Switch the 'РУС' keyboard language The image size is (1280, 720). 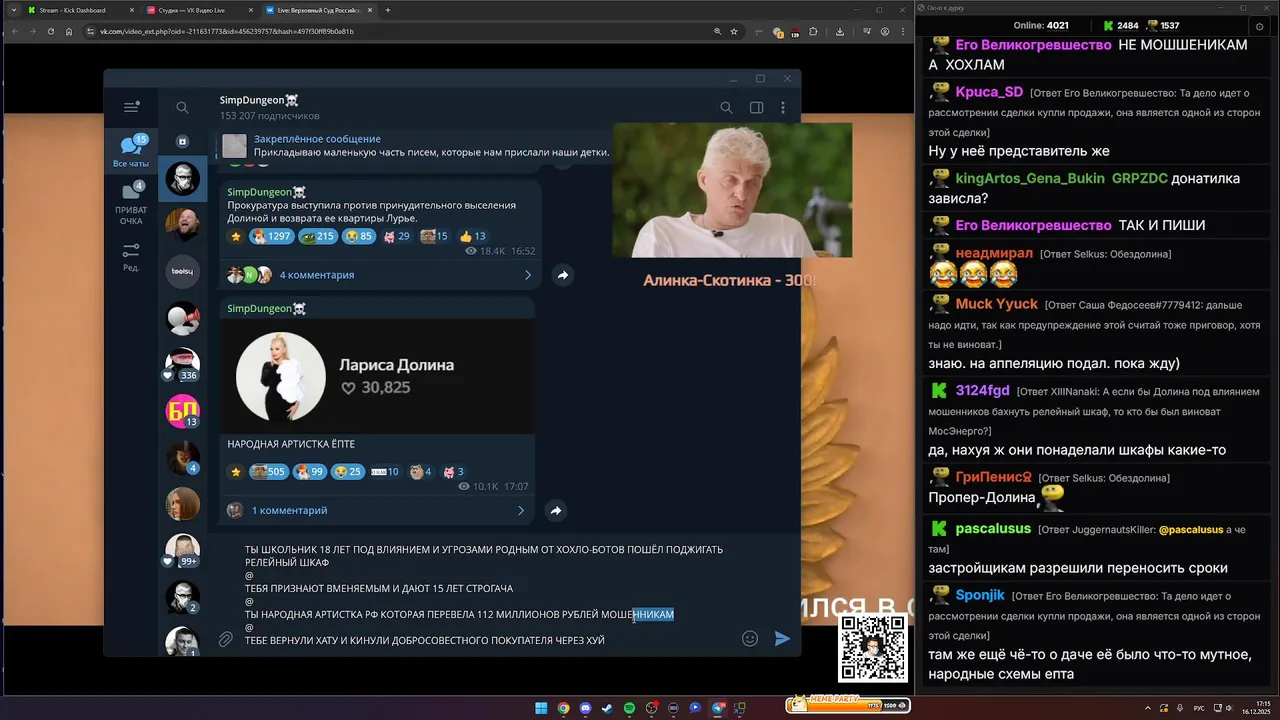coord(1199,708)
